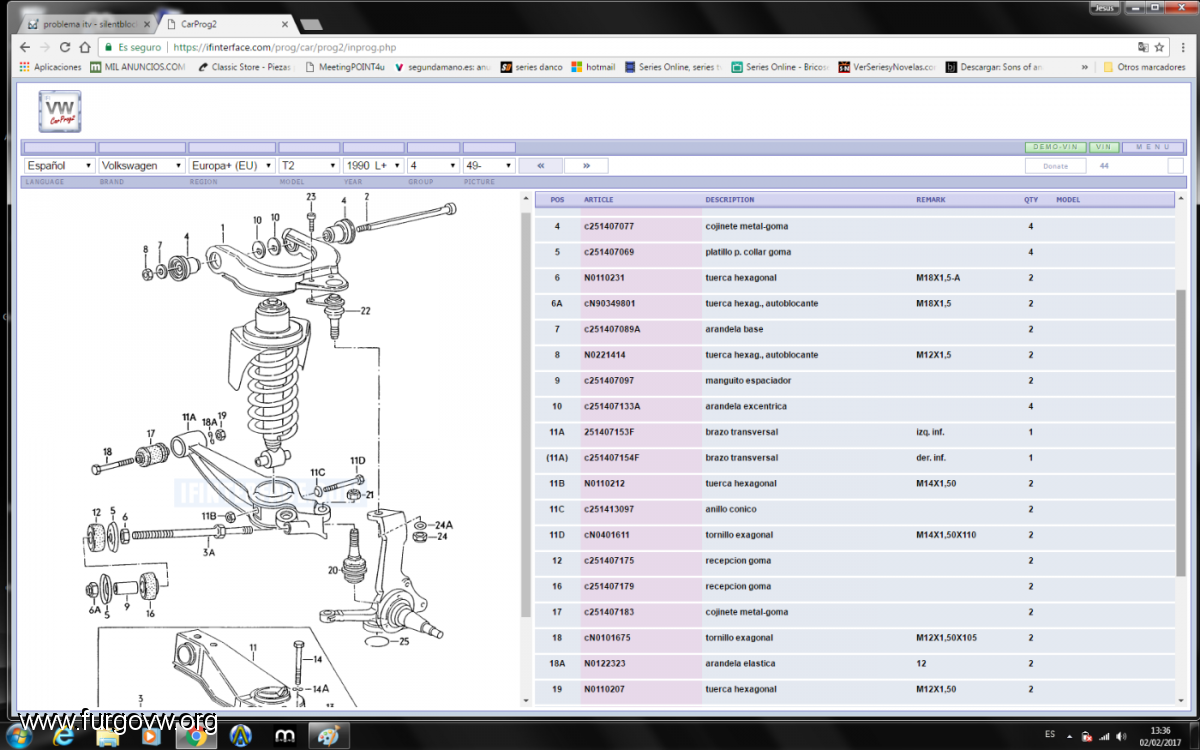Screen dimensions: 1200x750
Task: Close the problema itv browser tab
Action: pos(147,23)
